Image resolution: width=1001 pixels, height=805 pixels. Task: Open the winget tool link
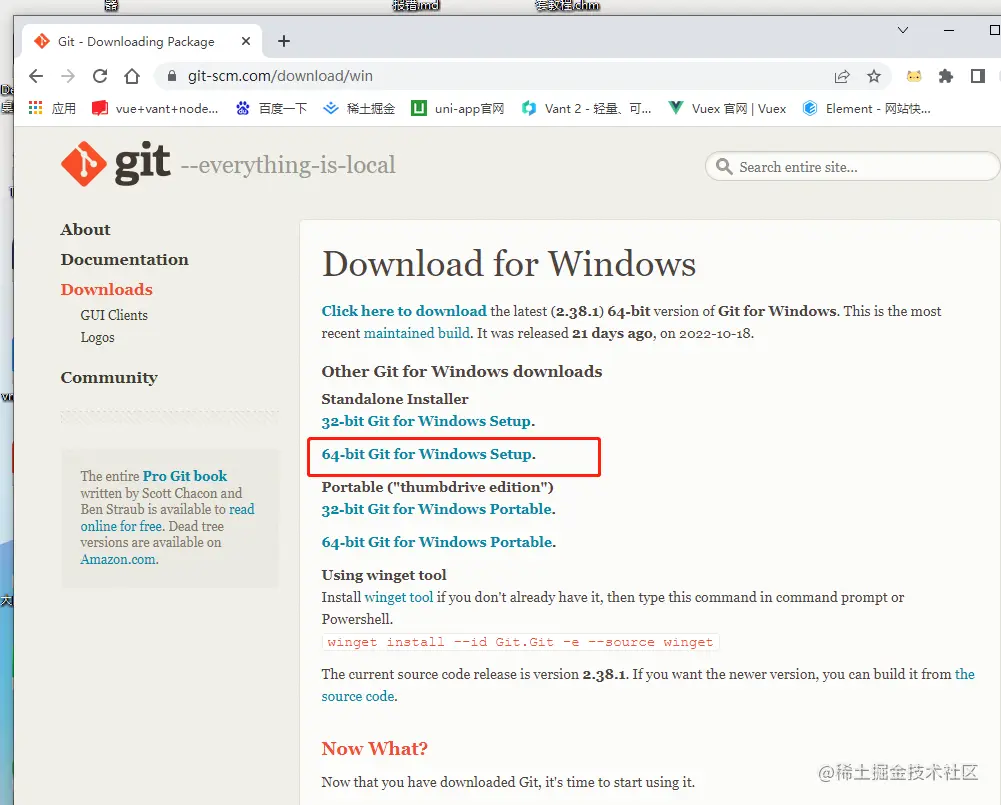click(x=398, y=598)
